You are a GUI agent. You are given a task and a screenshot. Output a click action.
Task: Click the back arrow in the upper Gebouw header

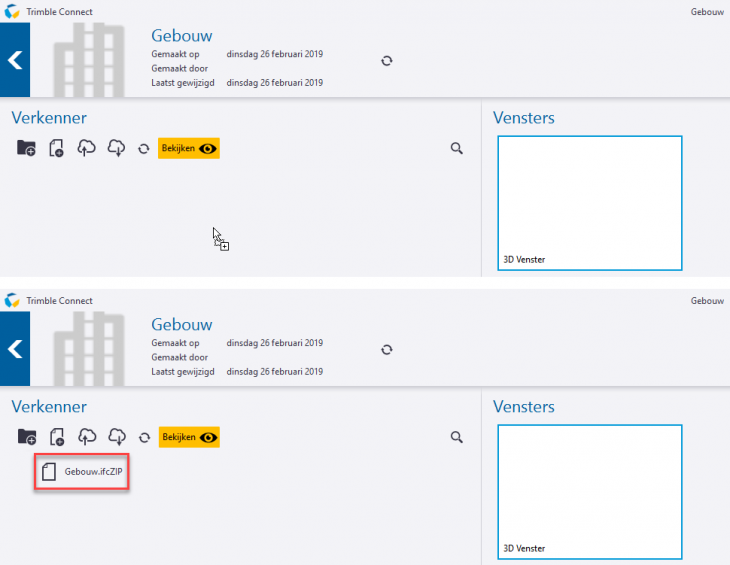pyautogui.click(x=15, y=60)
